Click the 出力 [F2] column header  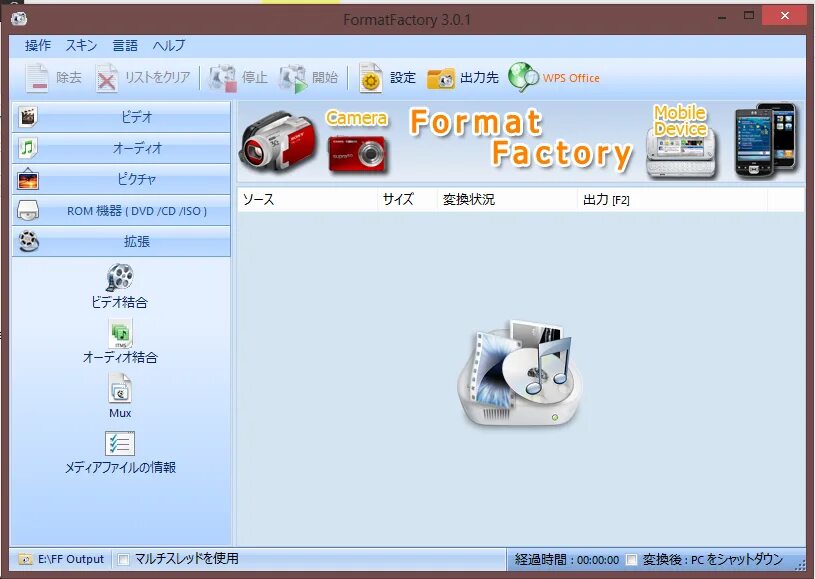coord(673,200)
